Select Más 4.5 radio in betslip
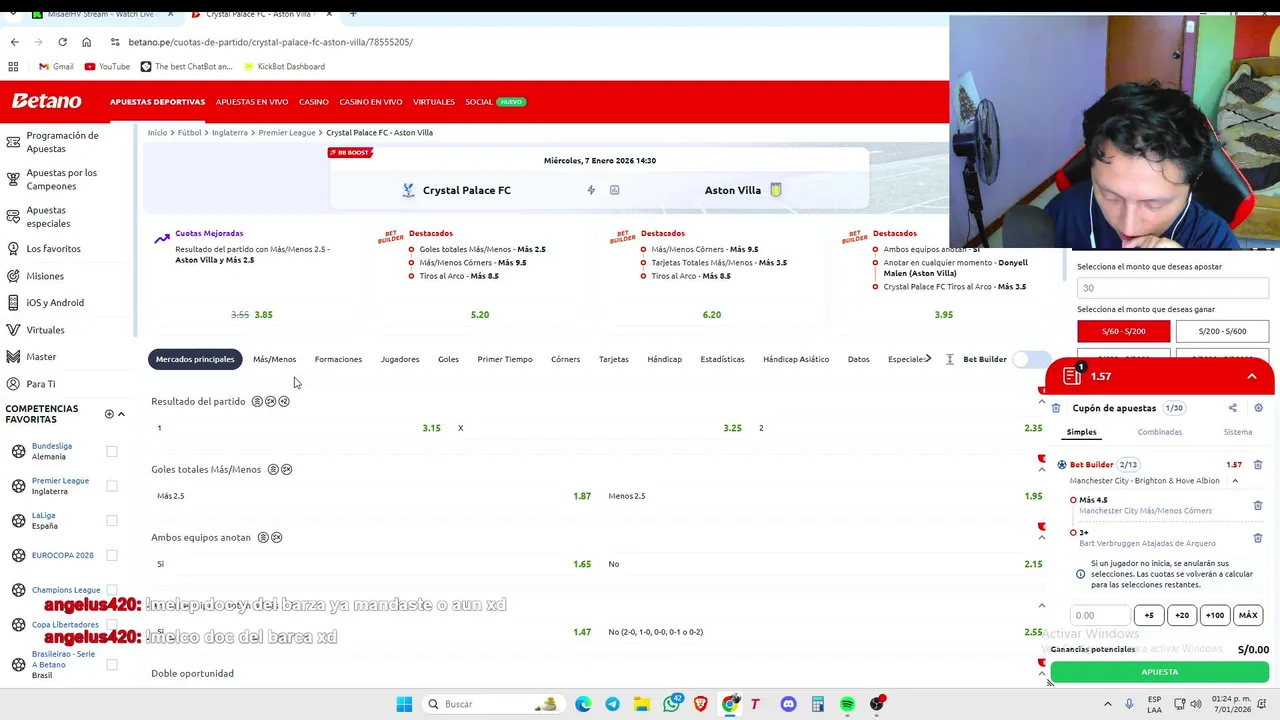Screen dimensions: 1280x720 click(x=1073, y=500)
